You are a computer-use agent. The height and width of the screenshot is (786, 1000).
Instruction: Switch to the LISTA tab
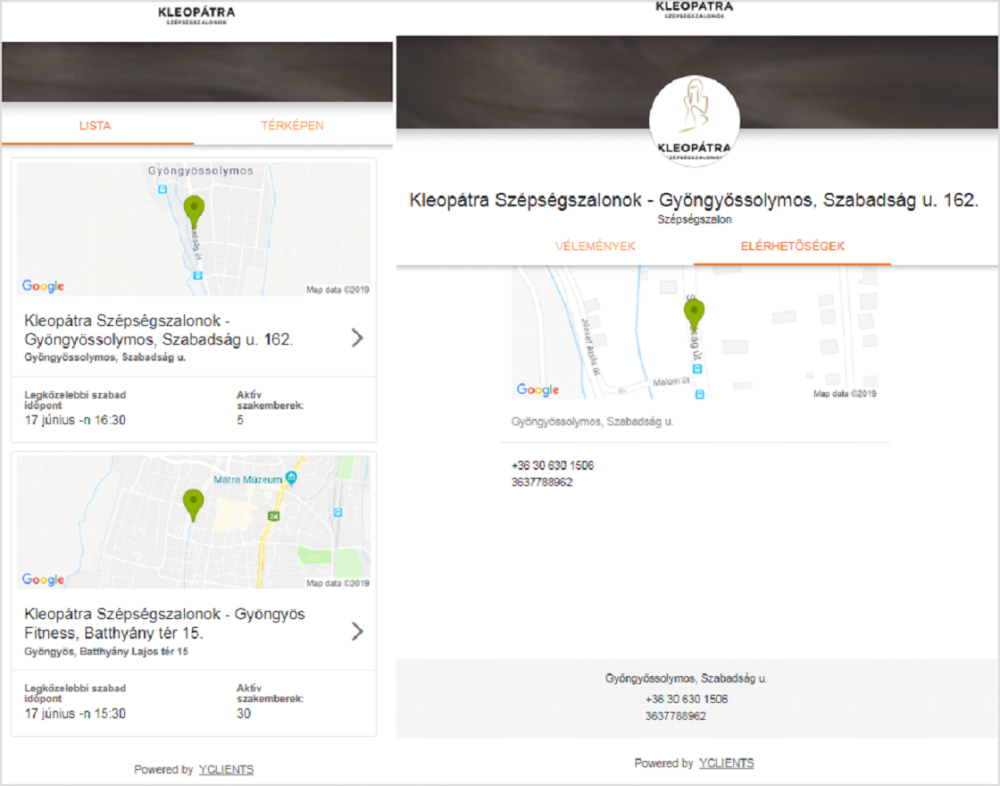(95, 126)
